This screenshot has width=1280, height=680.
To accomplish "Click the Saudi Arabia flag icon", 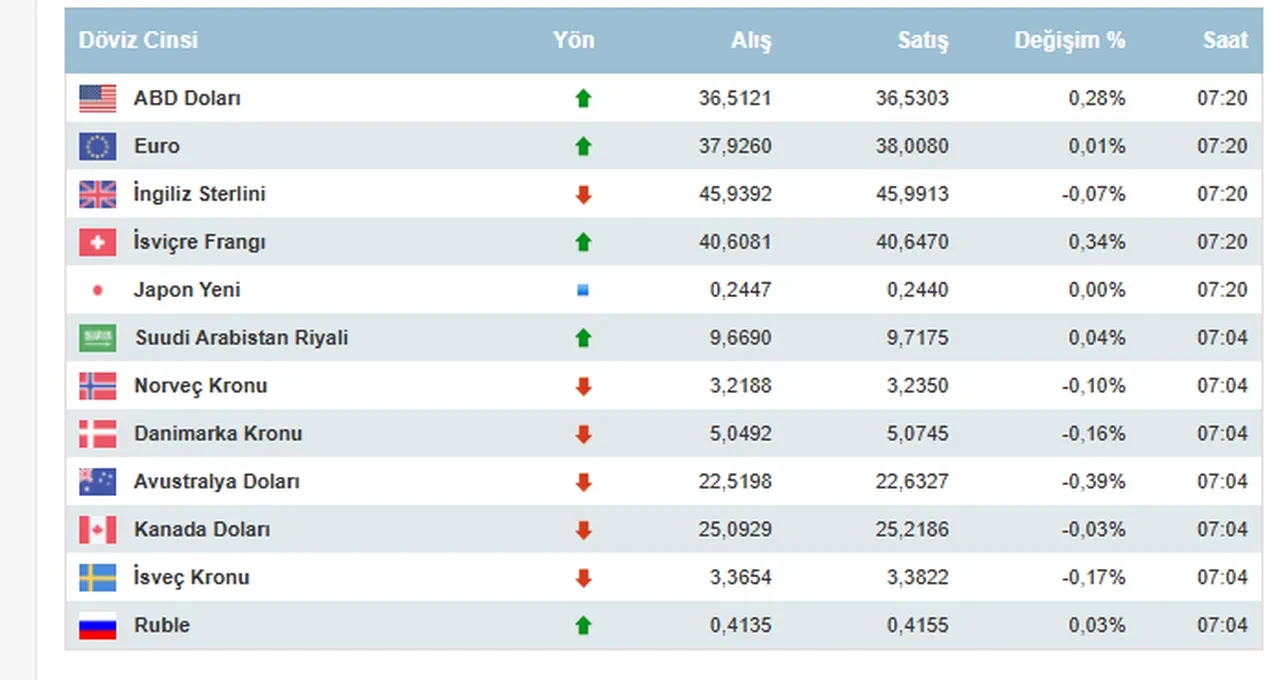I will click(97, 338).
